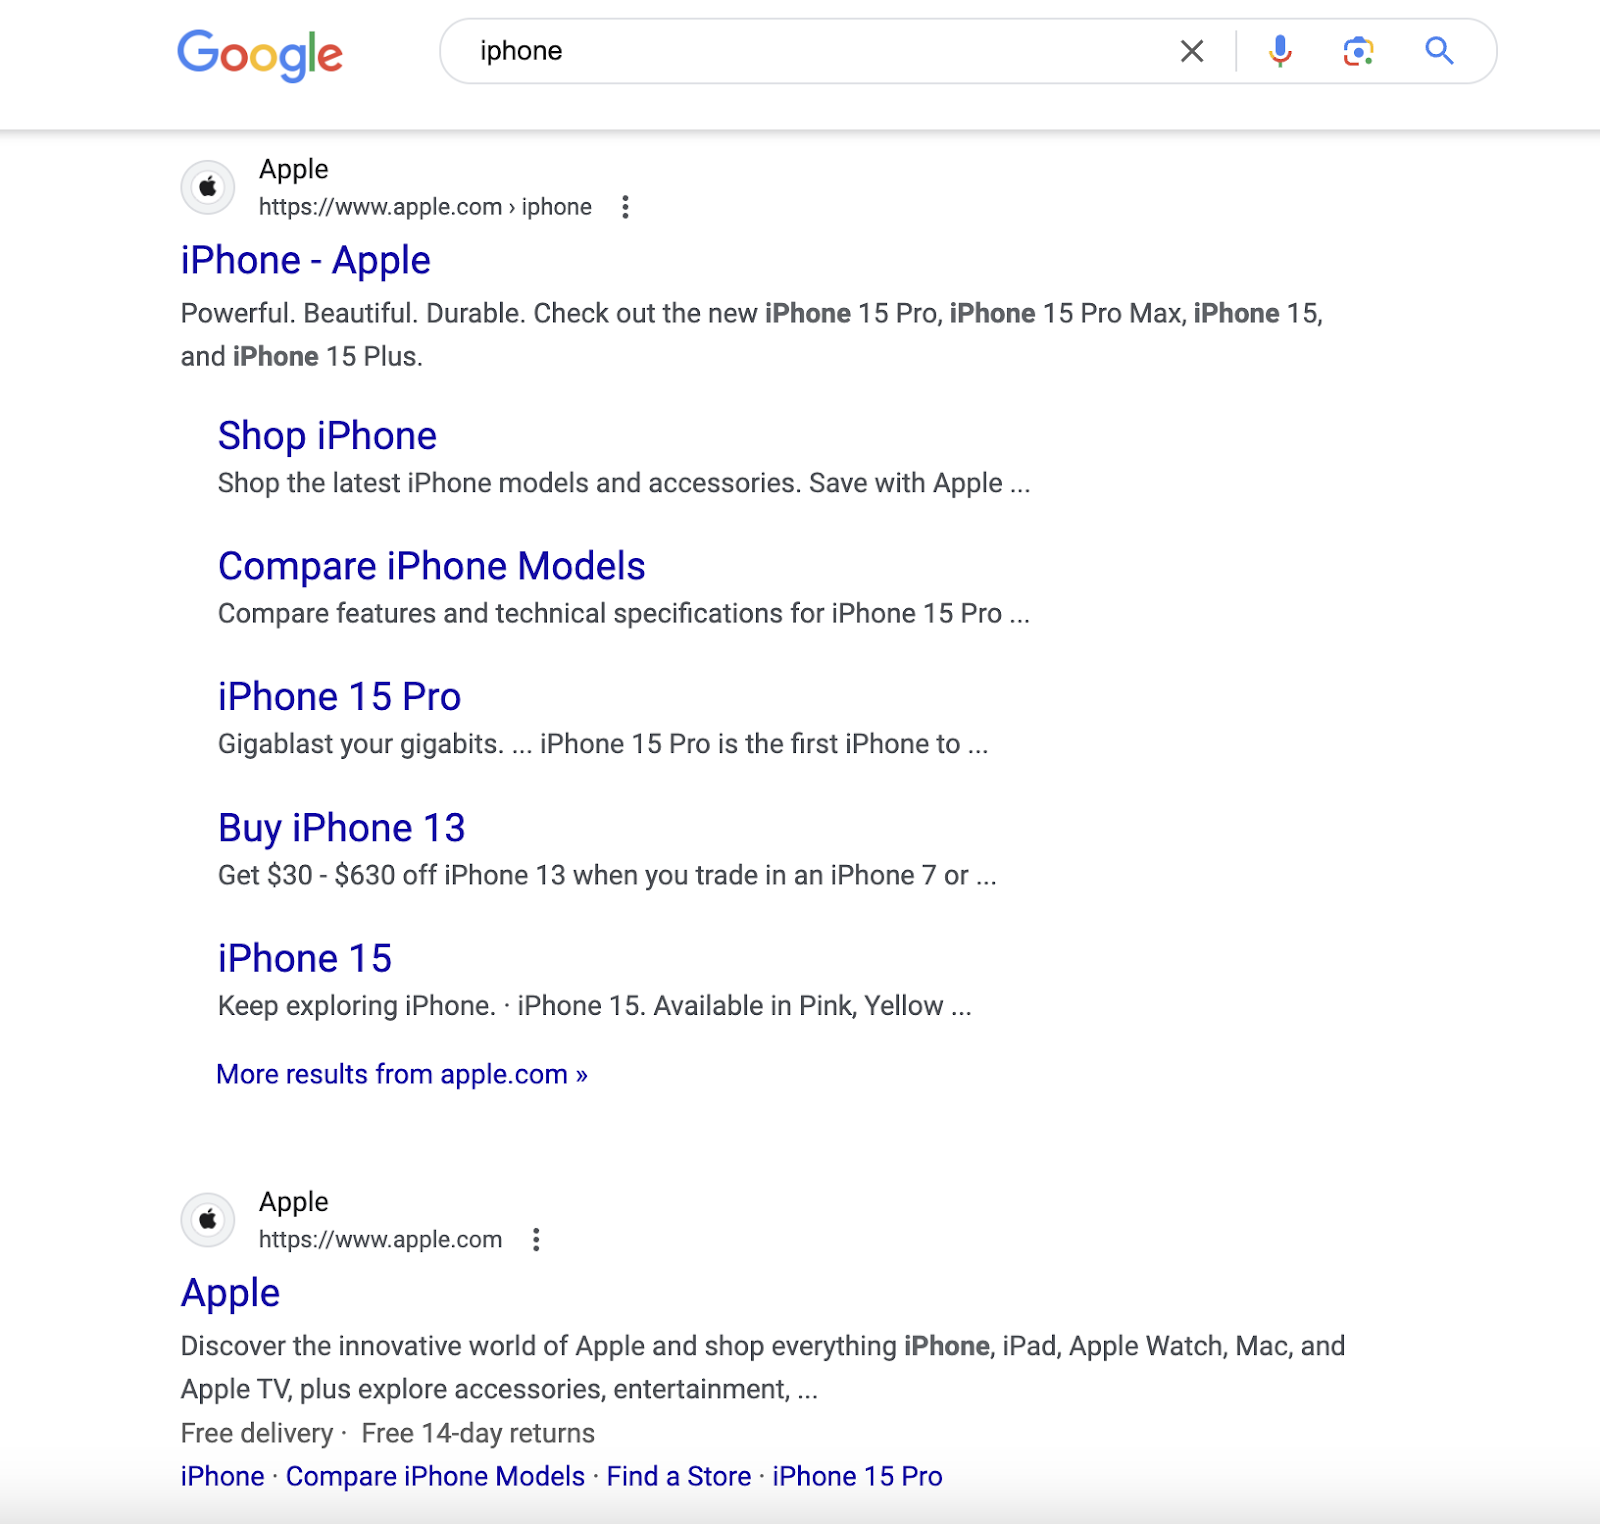Click inside the search input field
The width and height of the screenshot is (1600, 1524).
800,51
